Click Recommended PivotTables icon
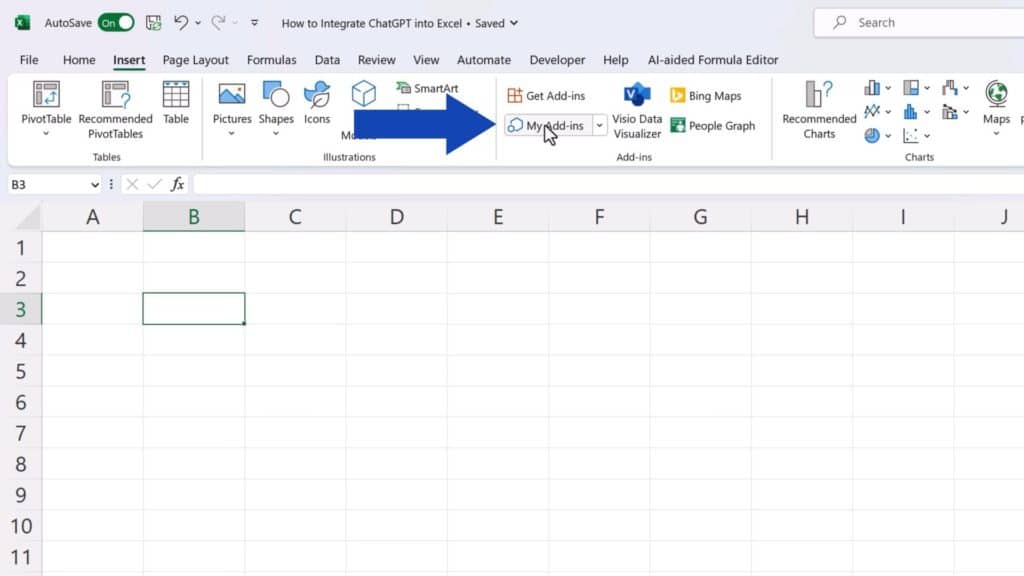1024x576 pixels. (116, 95)
